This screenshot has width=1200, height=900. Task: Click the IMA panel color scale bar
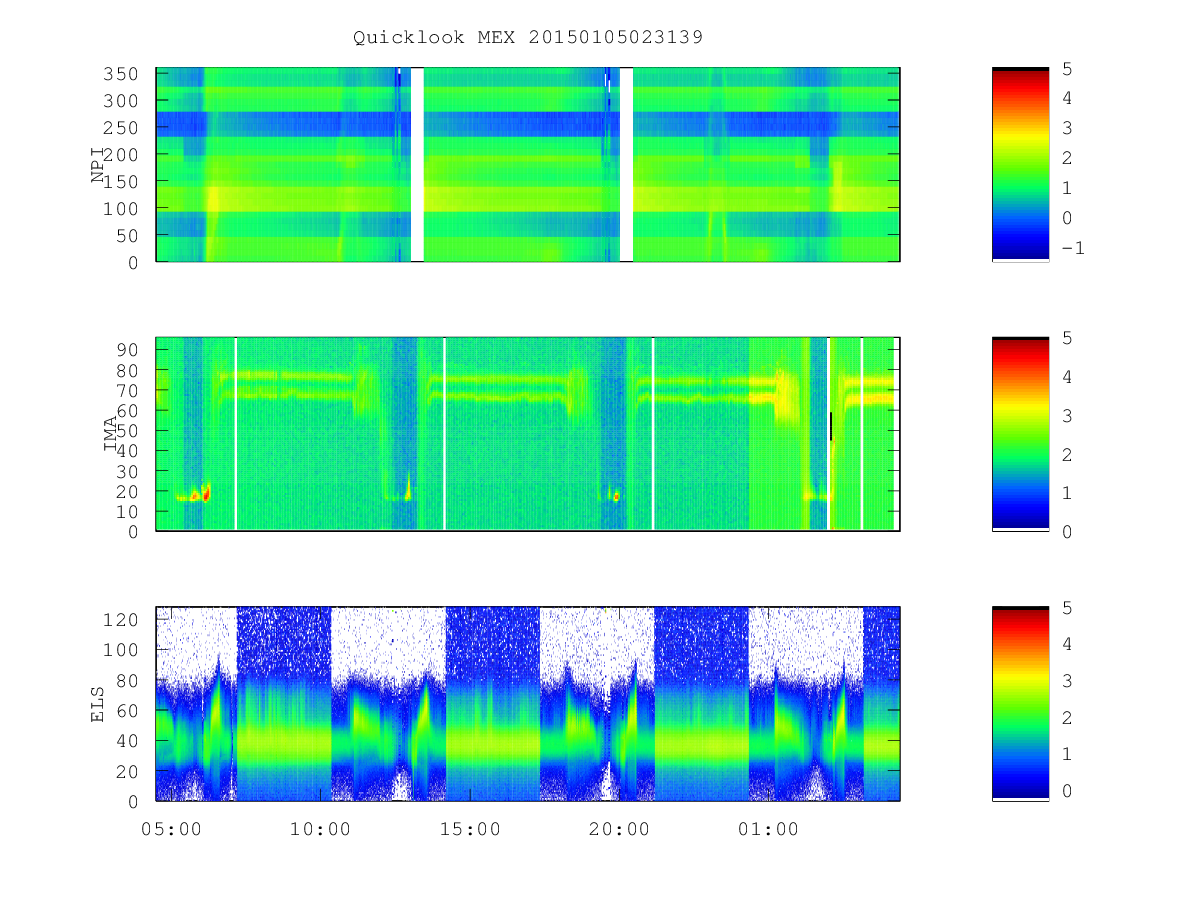coord(1020,434)
